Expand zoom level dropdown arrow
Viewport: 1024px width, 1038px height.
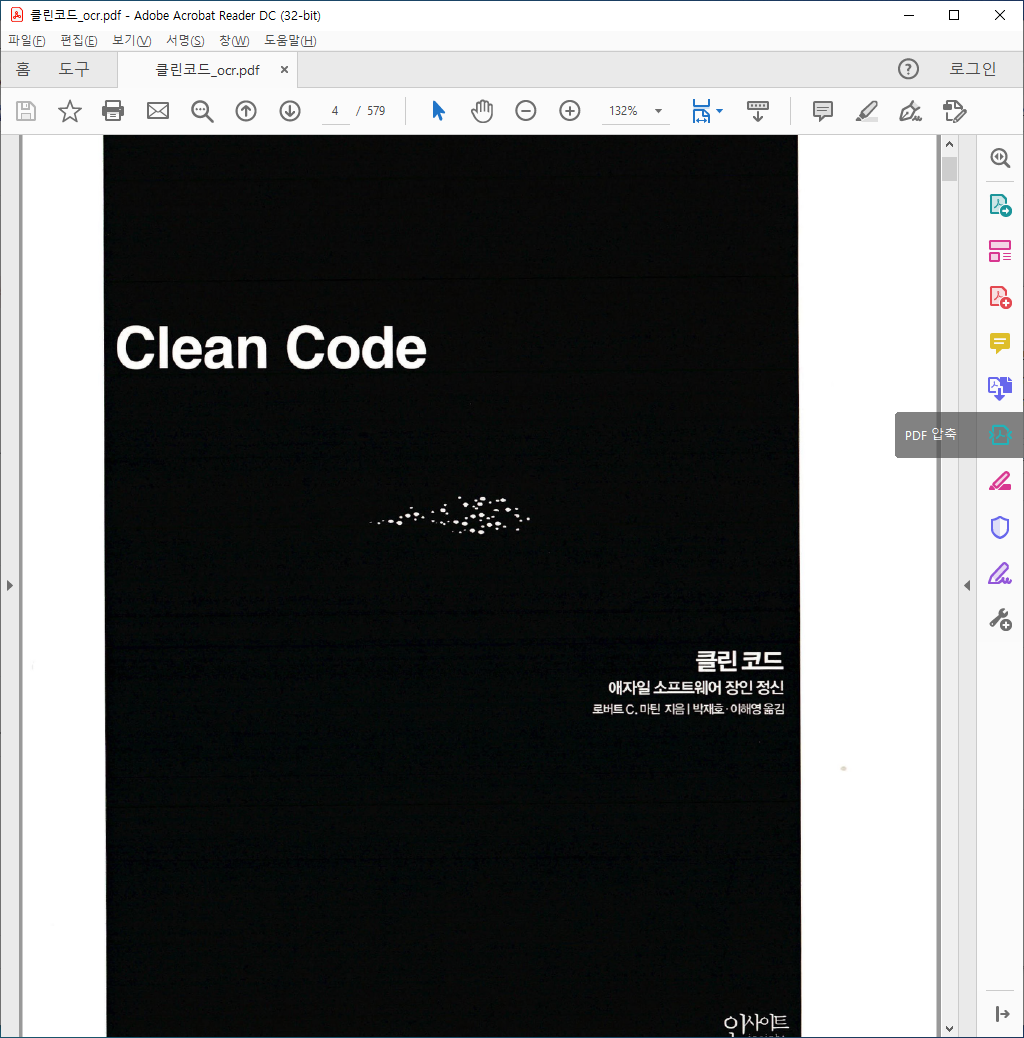(x=659, y=111)
